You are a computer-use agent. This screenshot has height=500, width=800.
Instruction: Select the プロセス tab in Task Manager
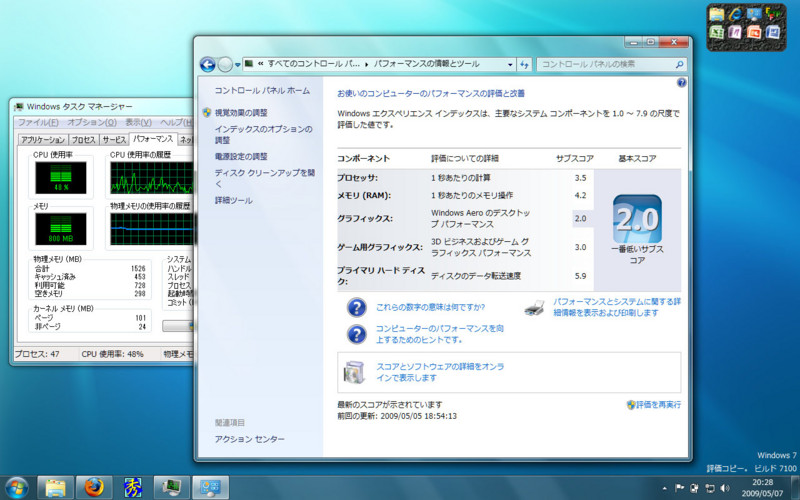[84, 140]
